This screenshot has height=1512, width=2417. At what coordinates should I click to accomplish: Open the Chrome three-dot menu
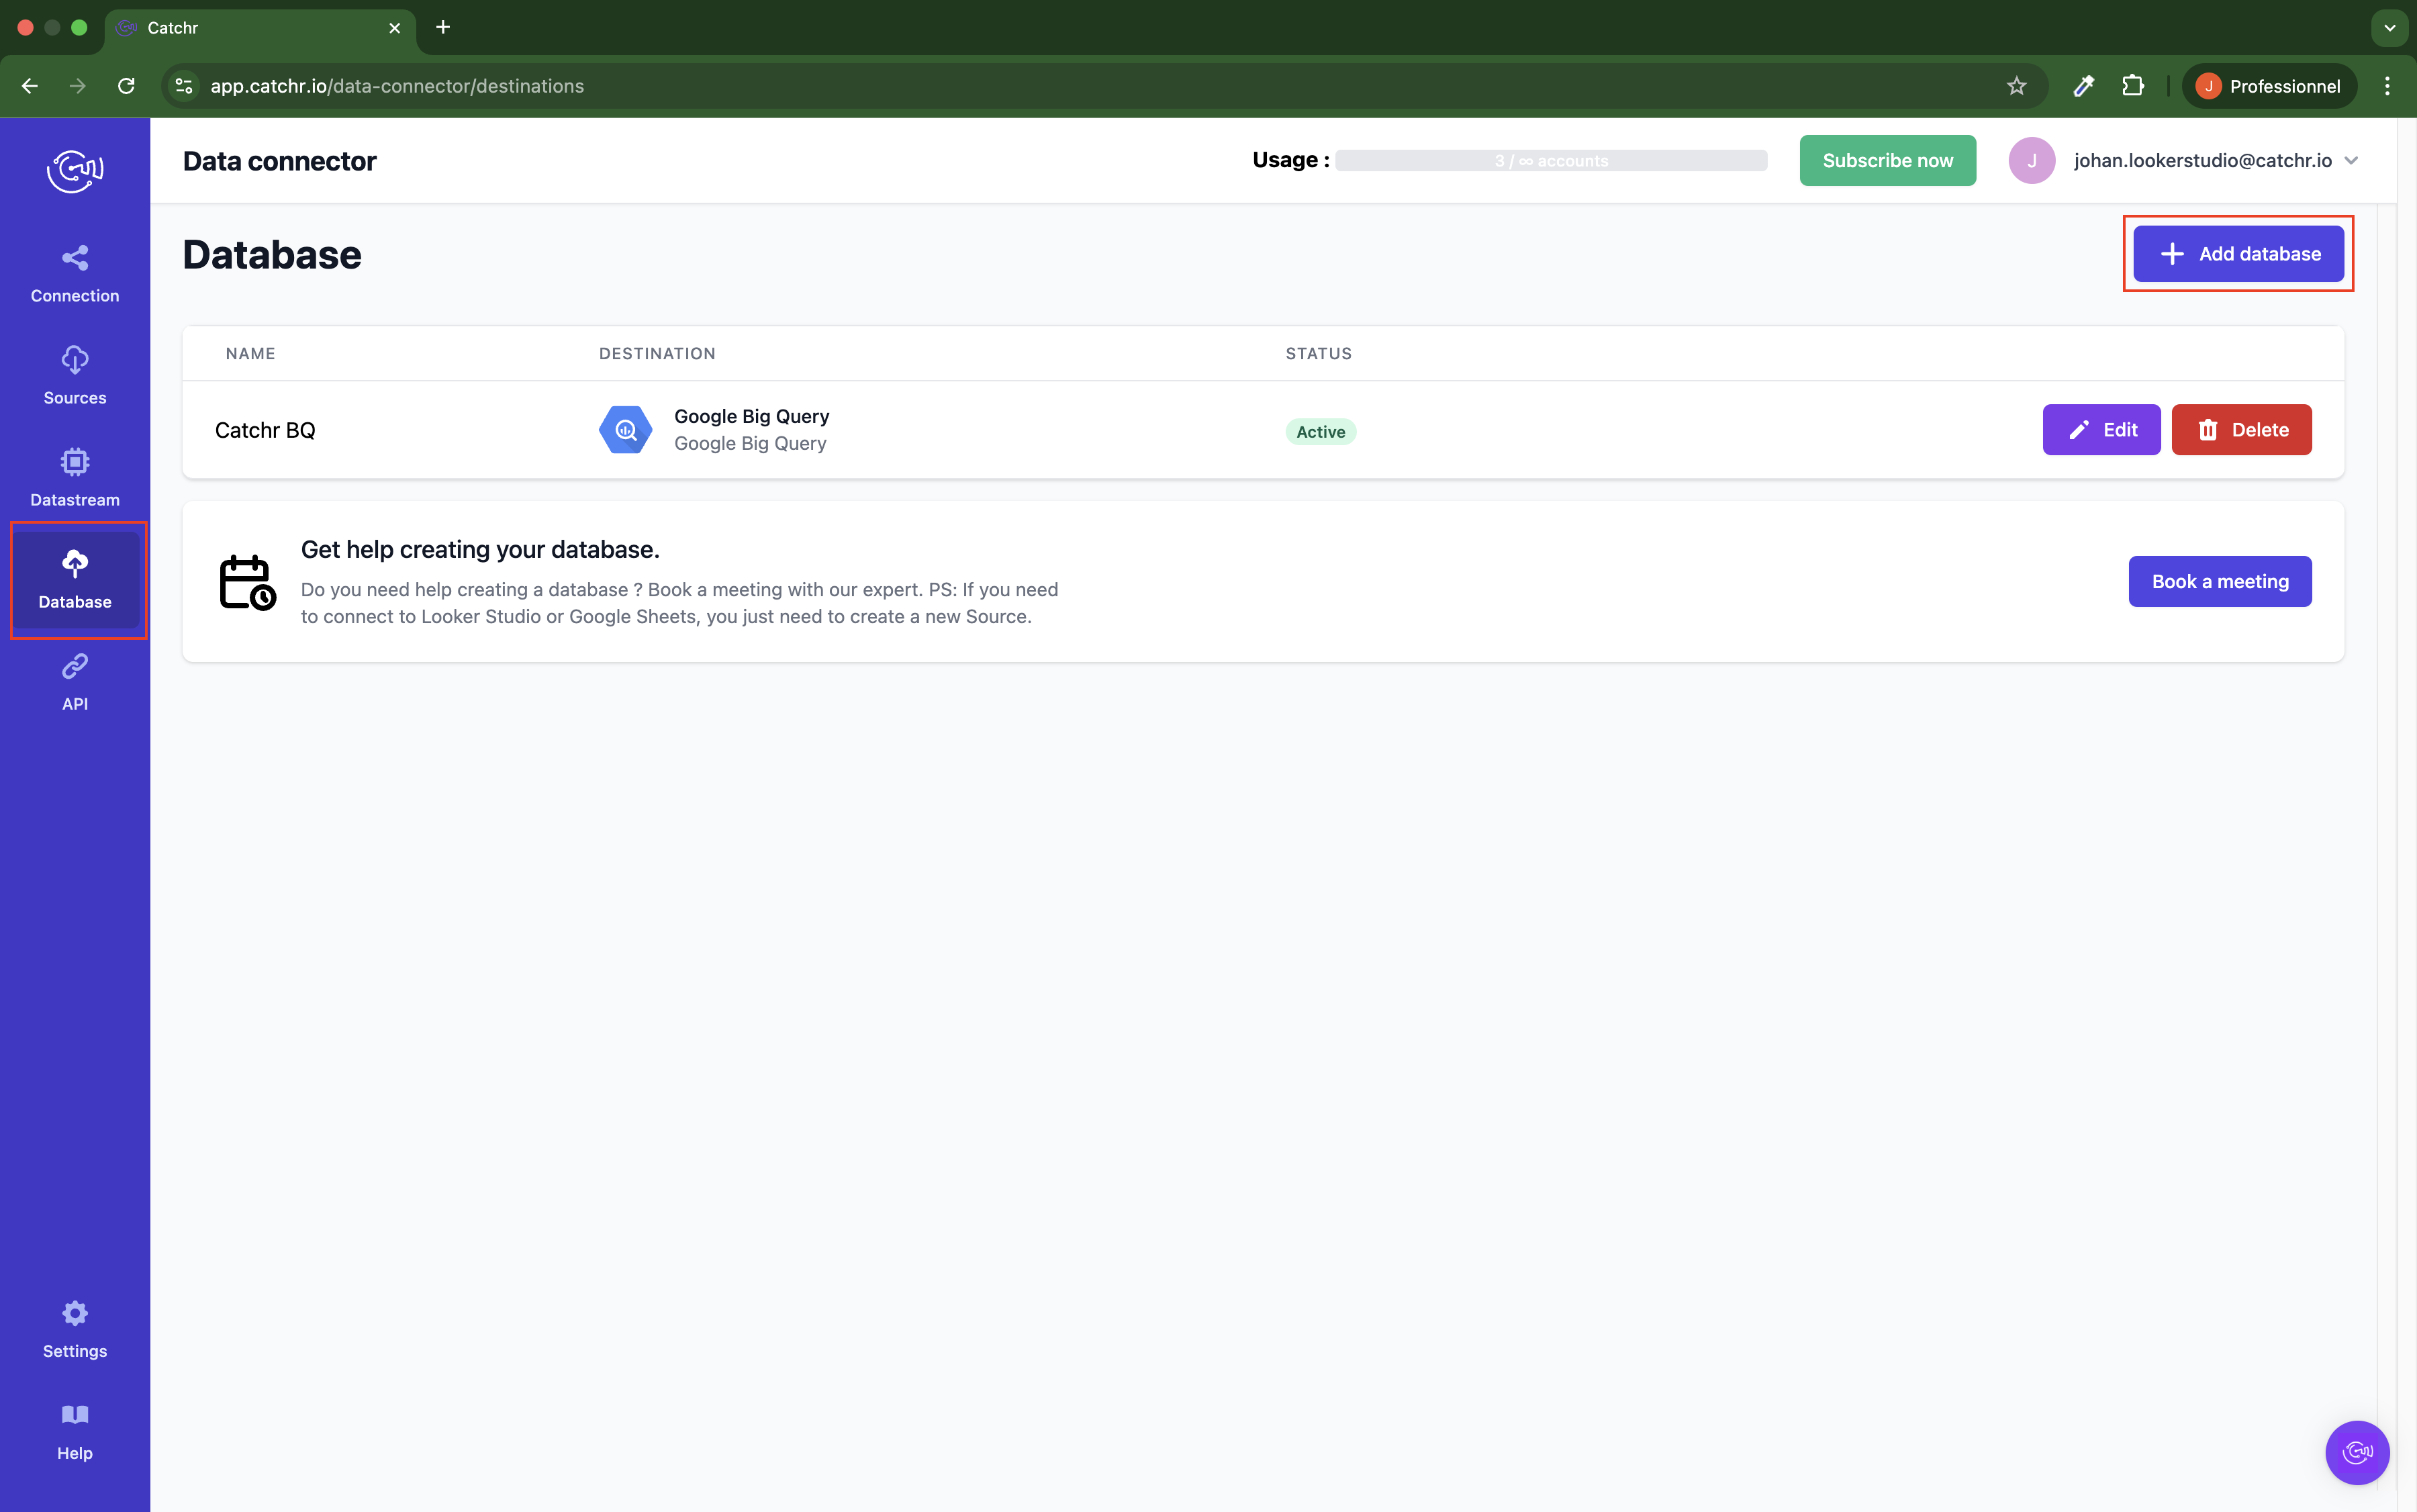2387,86
